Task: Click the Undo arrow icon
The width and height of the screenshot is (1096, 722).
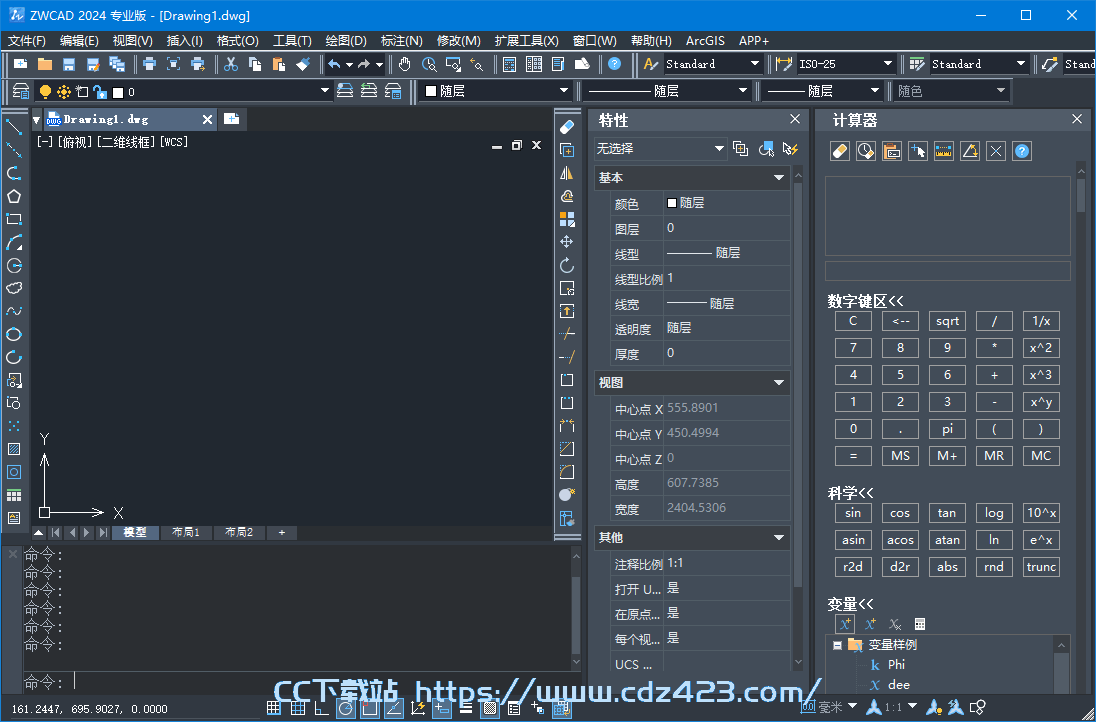Action: click(x=334, y=64)
